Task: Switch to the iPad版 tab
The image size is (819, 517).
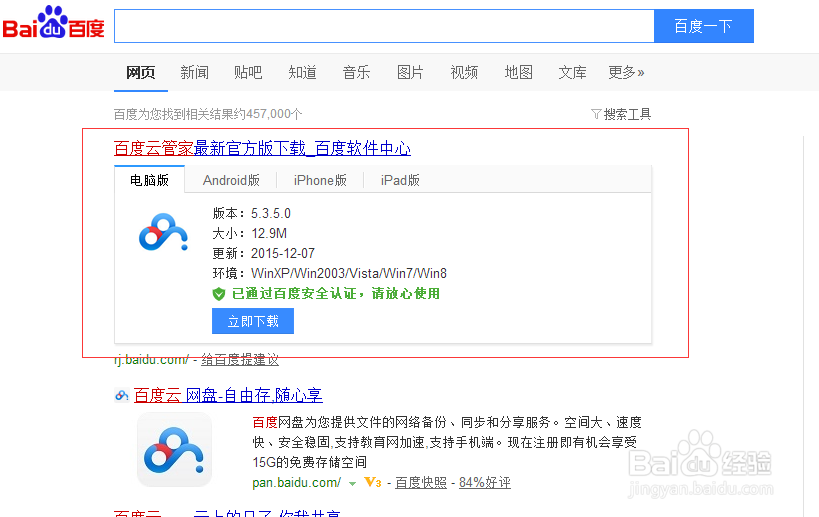Action: click(x=400, y=180)
